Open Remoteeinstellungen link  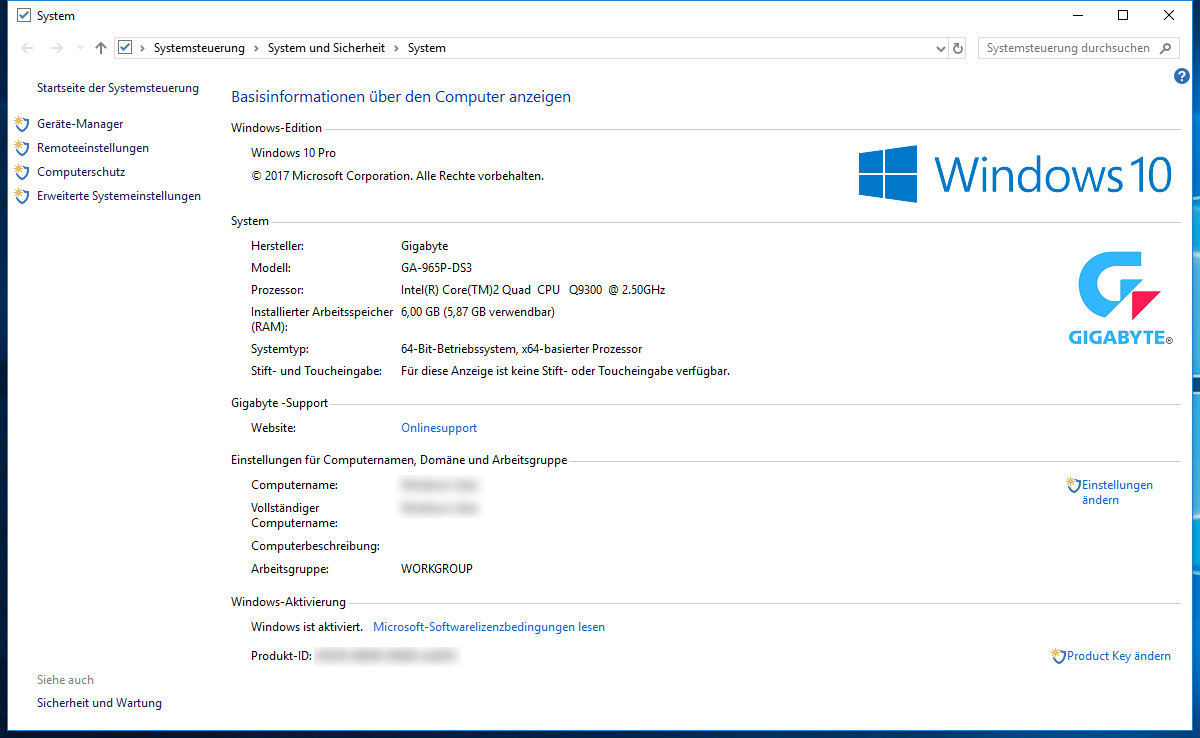click(x=93, y=148)
